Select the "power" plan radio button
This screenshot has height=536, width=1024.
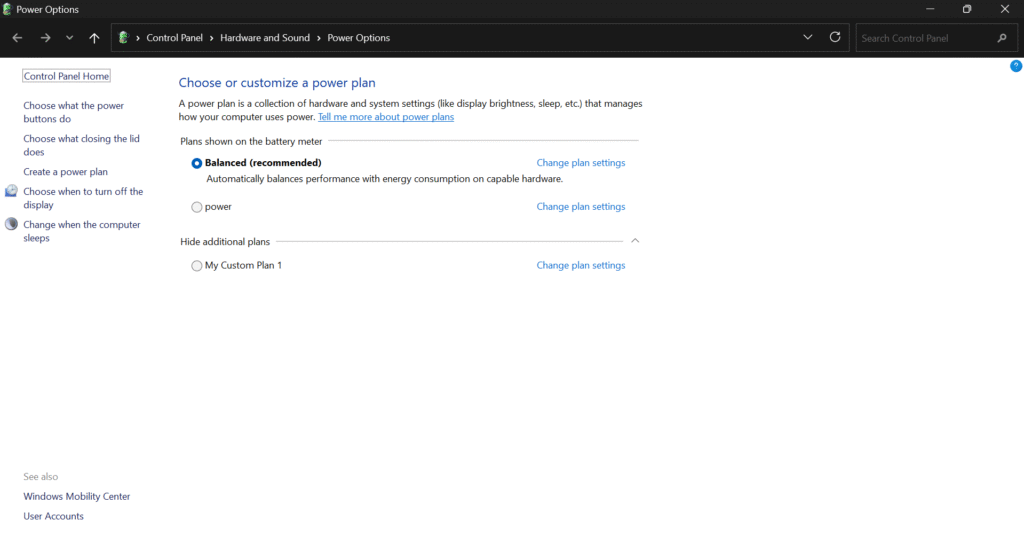[x=197, y=207]
